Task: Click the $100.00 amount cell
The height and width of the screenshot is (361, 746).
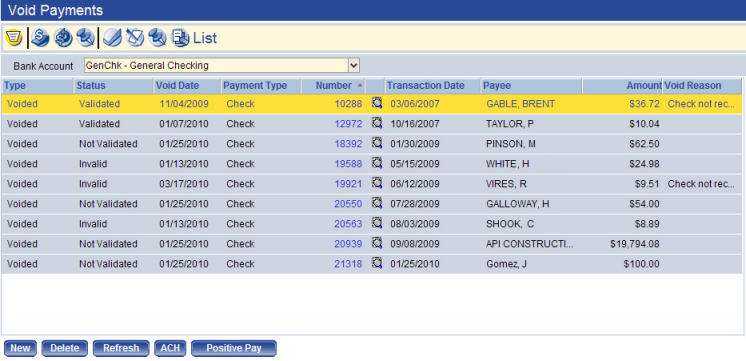Action: pyautogui.click(x=641, y=263)
